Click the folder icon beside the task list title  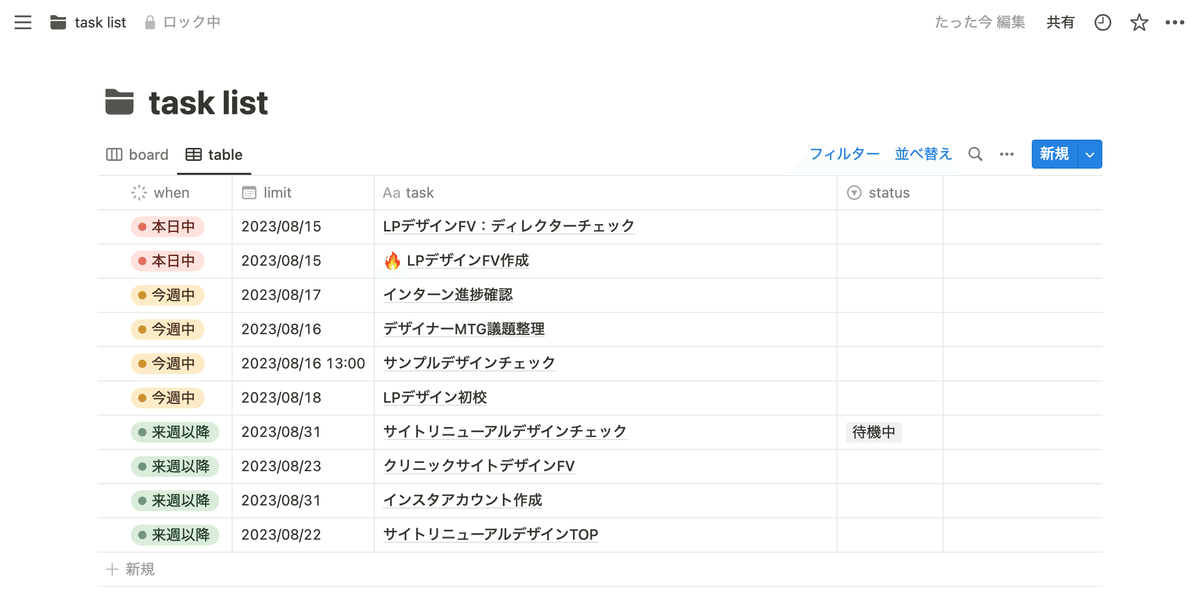point(120,101)
